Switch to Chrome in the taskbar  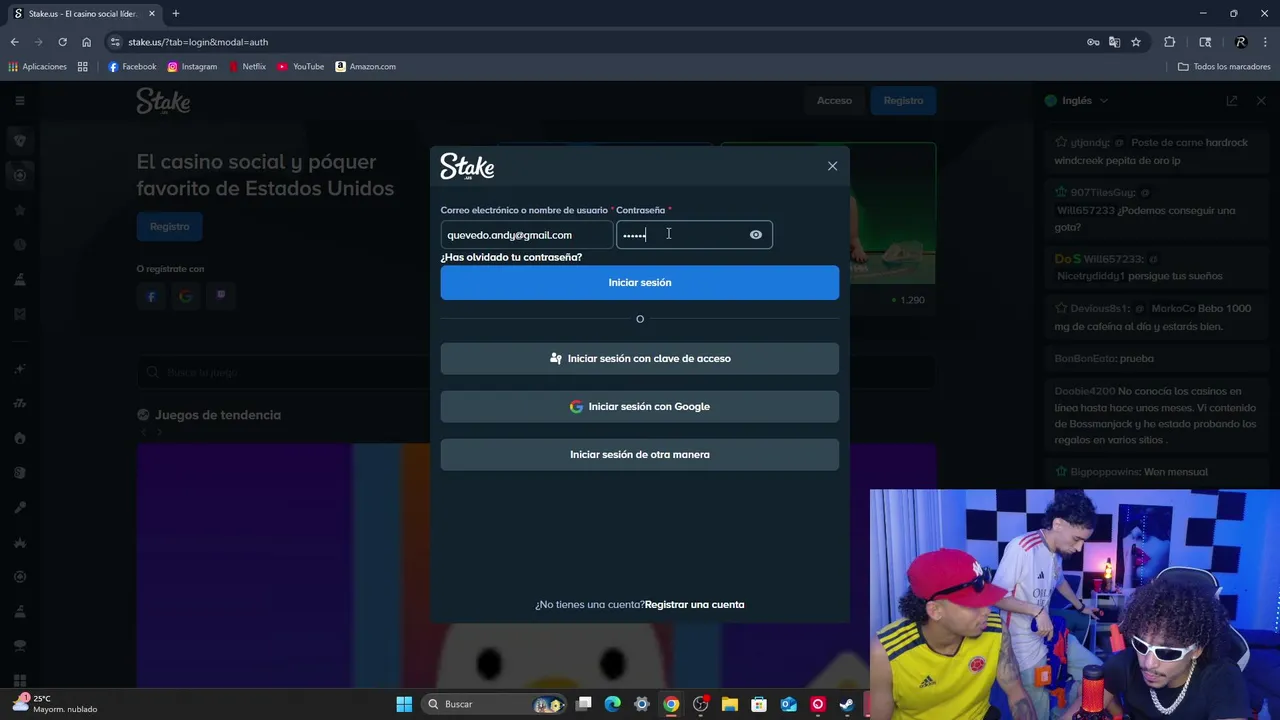coord(671,704)
